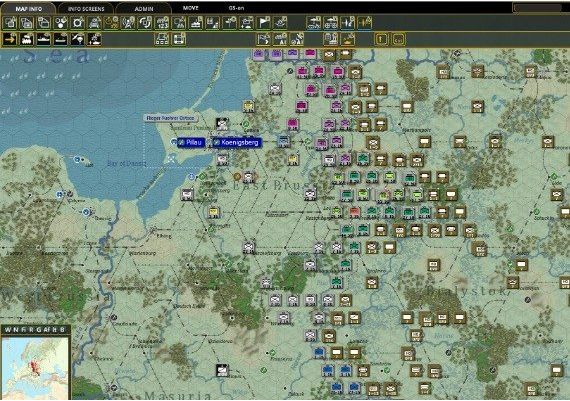
Task: Click the crossed anchors icon in the bay
Action: [172, 159]
